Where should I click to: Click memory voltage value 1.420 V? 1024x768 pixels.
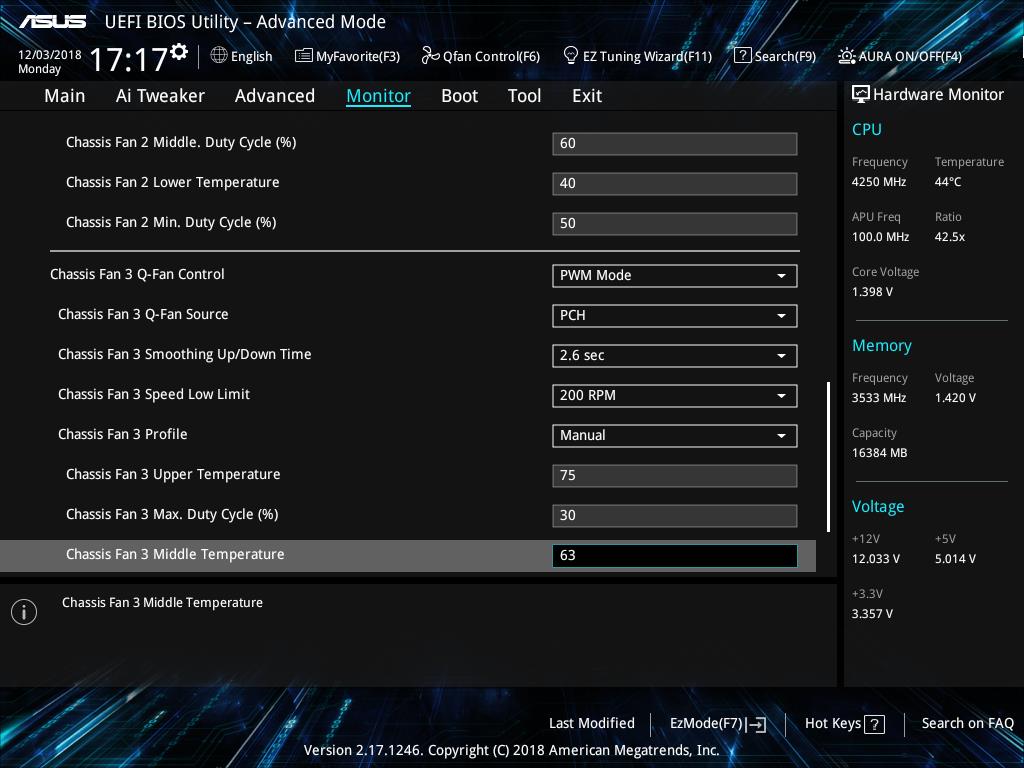[955, 398]
